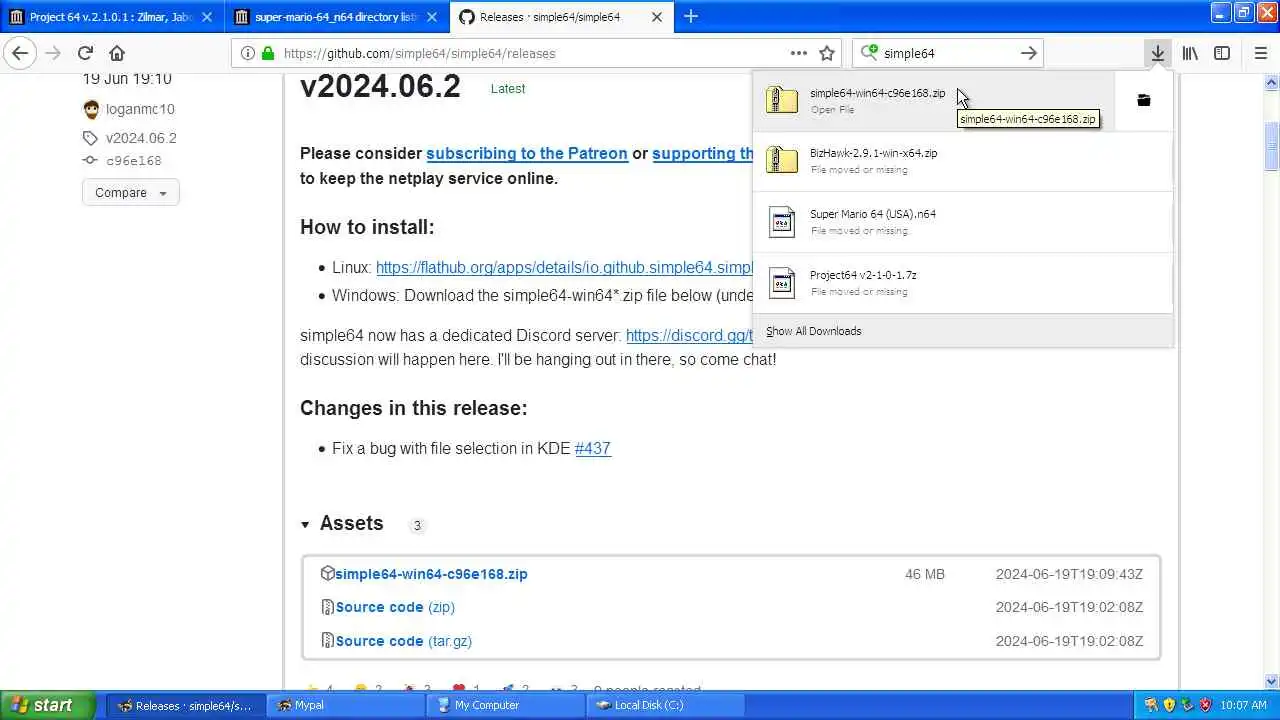Click BizHawk zip file icon in downloads
Image resolution: width=1280 pixels, height=720 pixels.
point(782,161)
